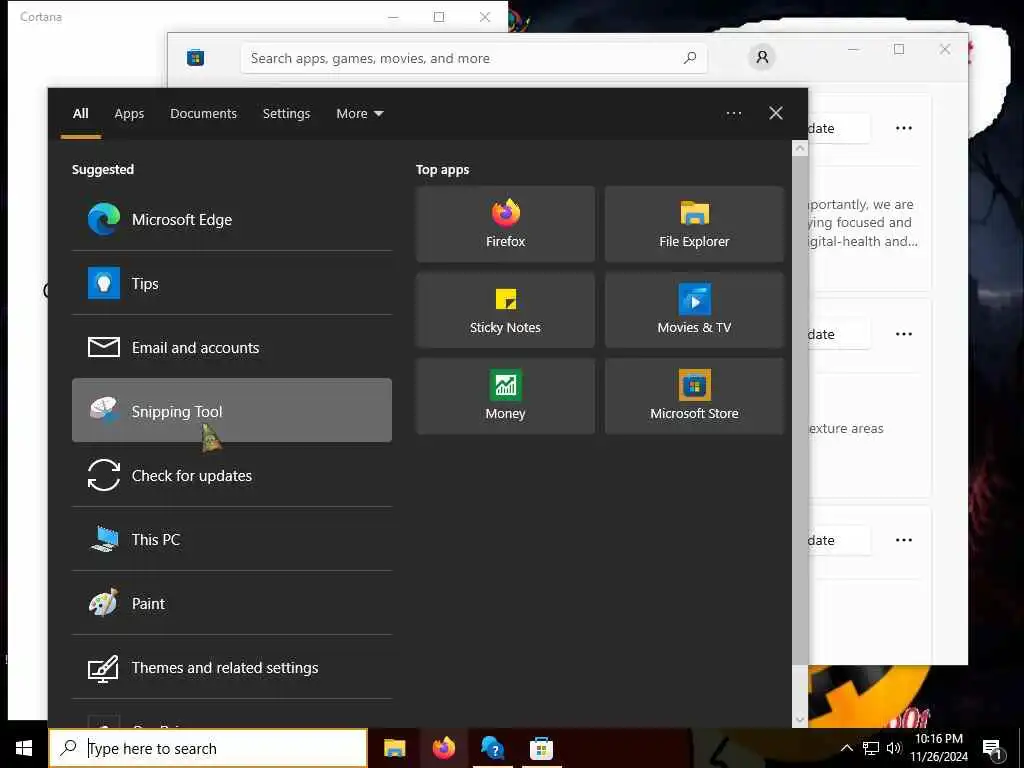Open search panel options ellipsis menu

click(x=734, y=114)
